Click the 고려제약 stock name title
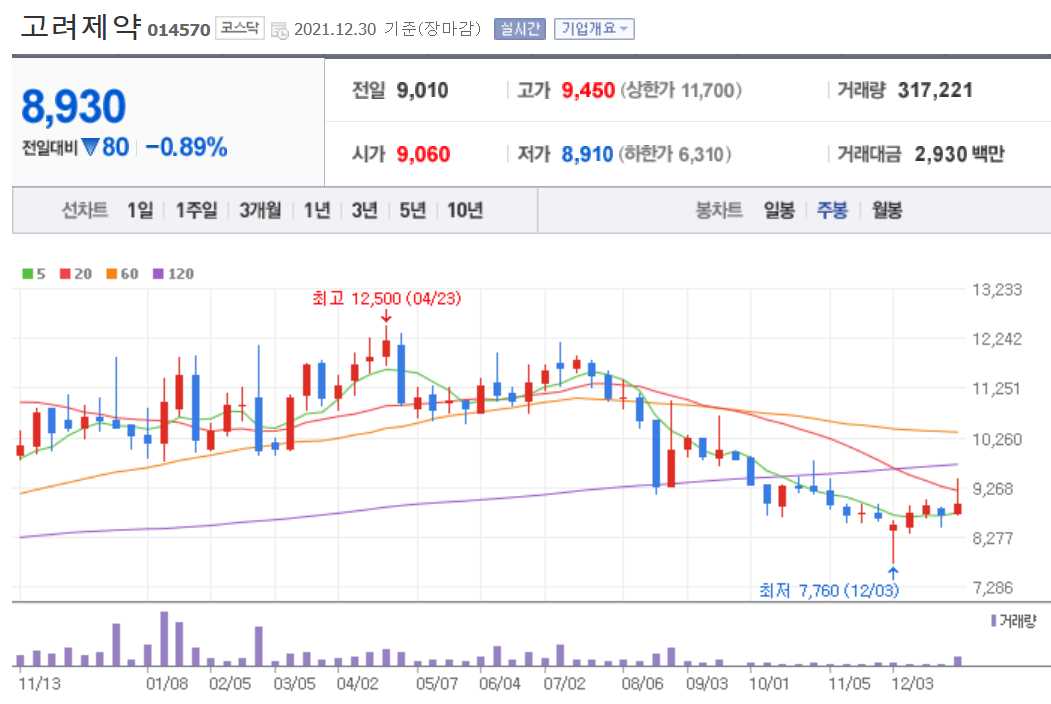The height and width of the screenshot is (704, 1051). (x=80, y=27)
